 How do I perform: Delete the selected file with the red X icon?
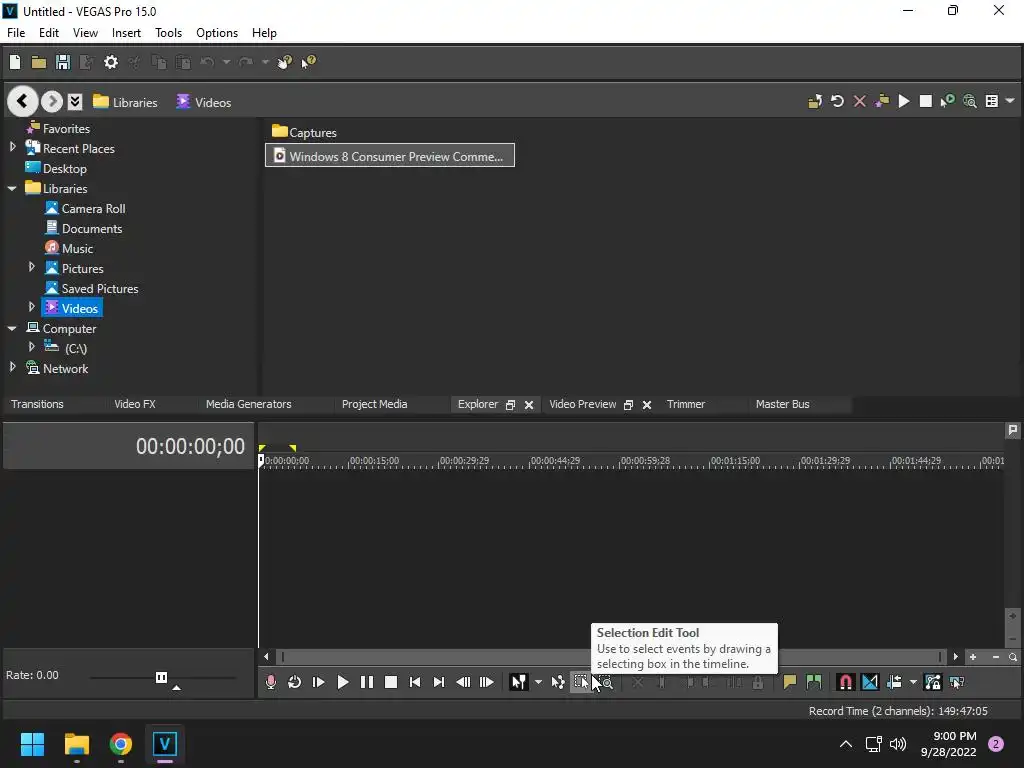(859, 101)
